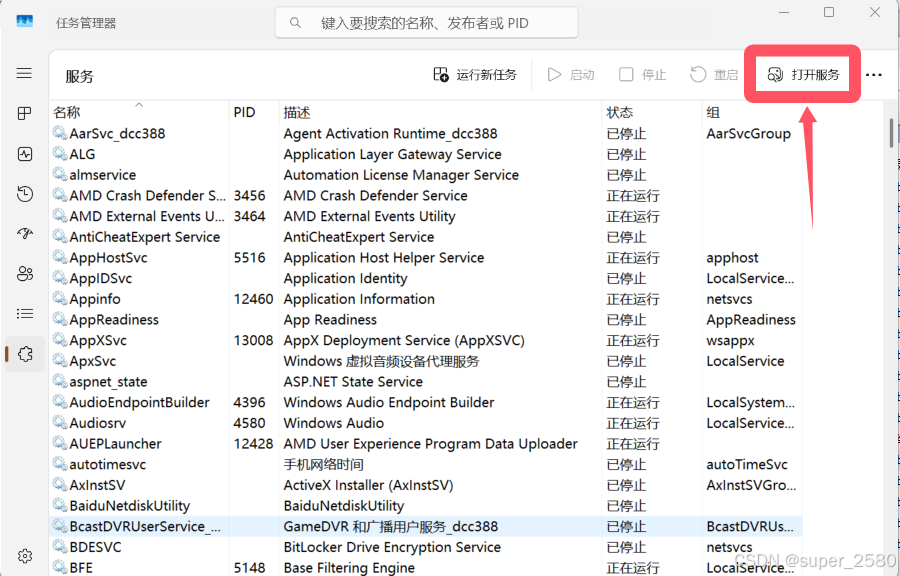This screenshot has height=576, width=900.
Task: Select AUEPLauncher service name
Action: 115,443
